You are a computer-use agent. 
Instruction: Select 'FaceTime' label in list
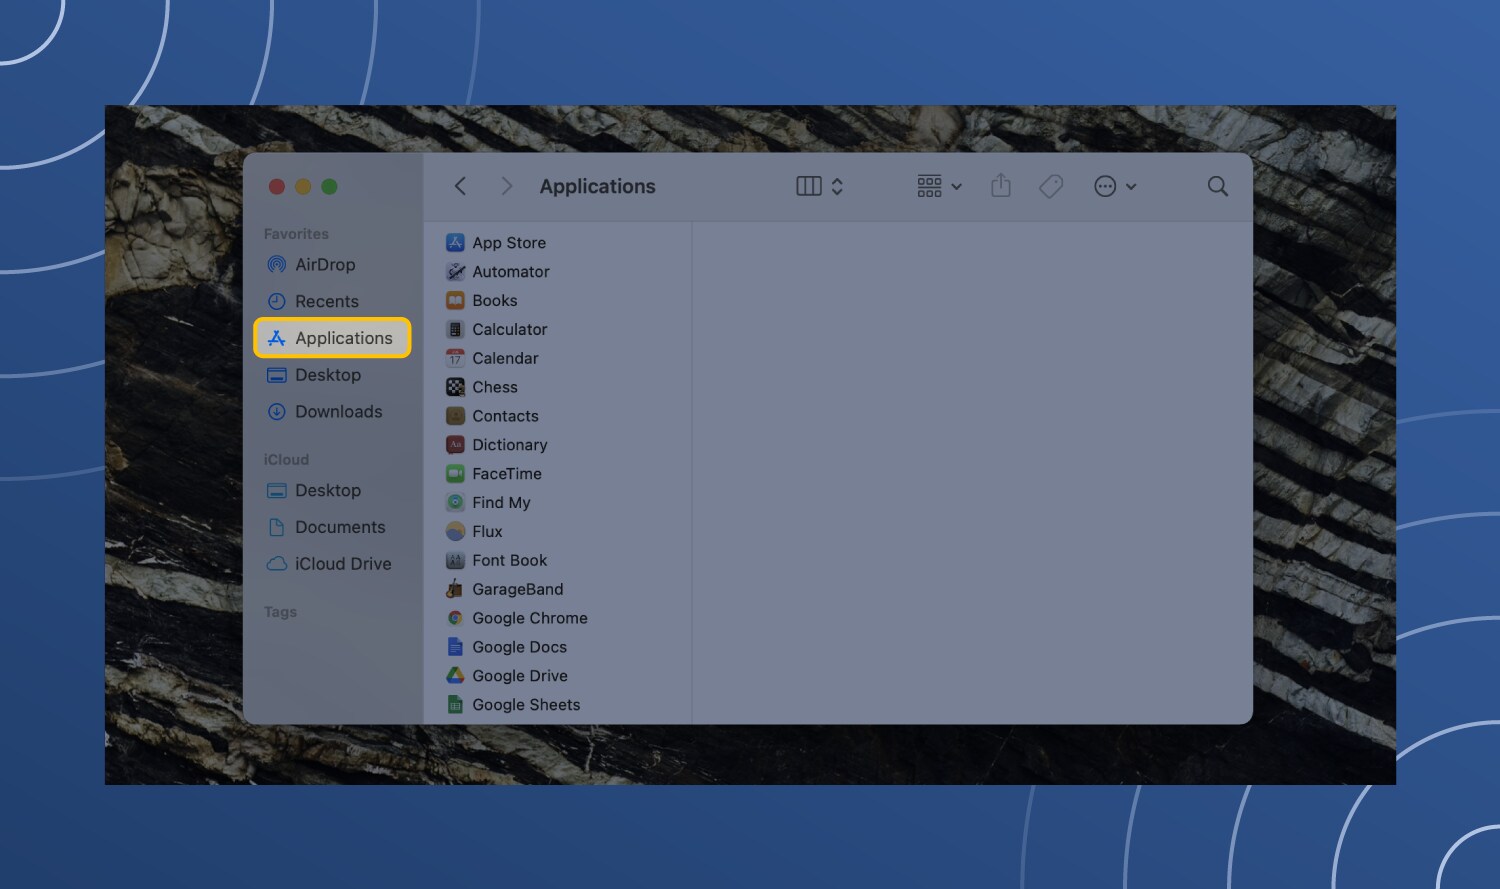coord(507,474)
